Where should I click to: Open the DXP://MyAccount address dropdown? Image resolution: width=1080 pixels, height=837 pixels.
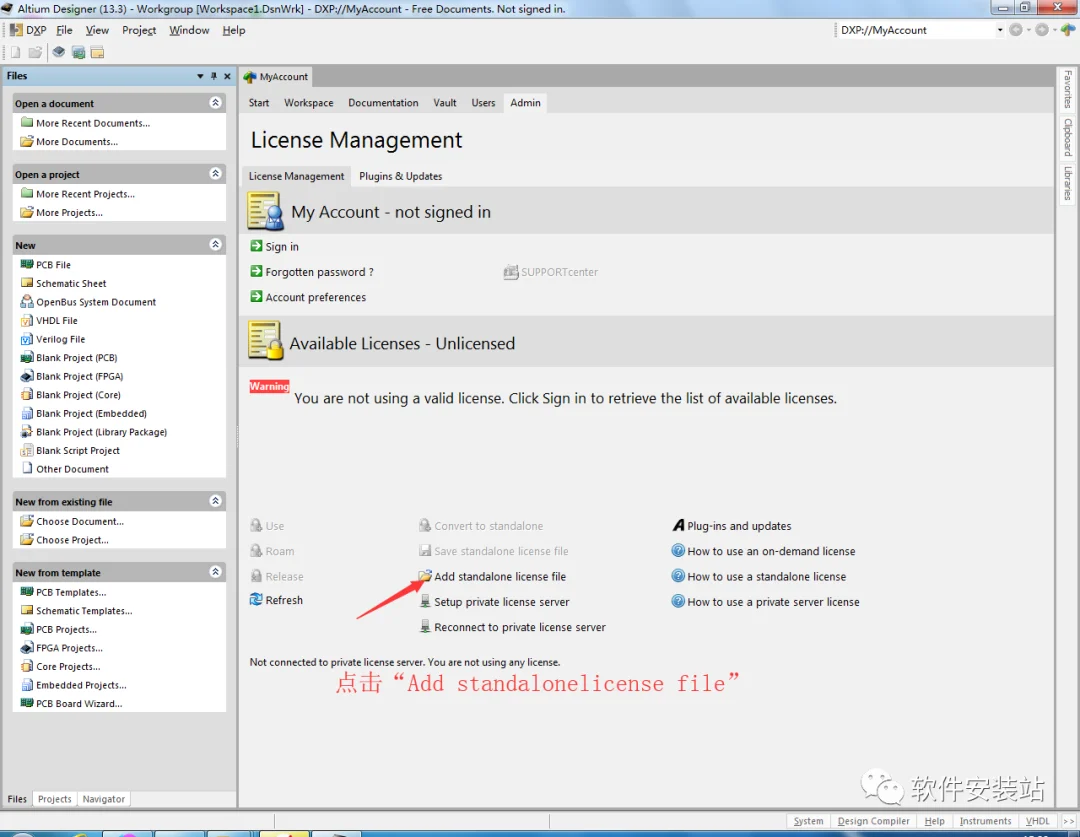click(999, 30)
